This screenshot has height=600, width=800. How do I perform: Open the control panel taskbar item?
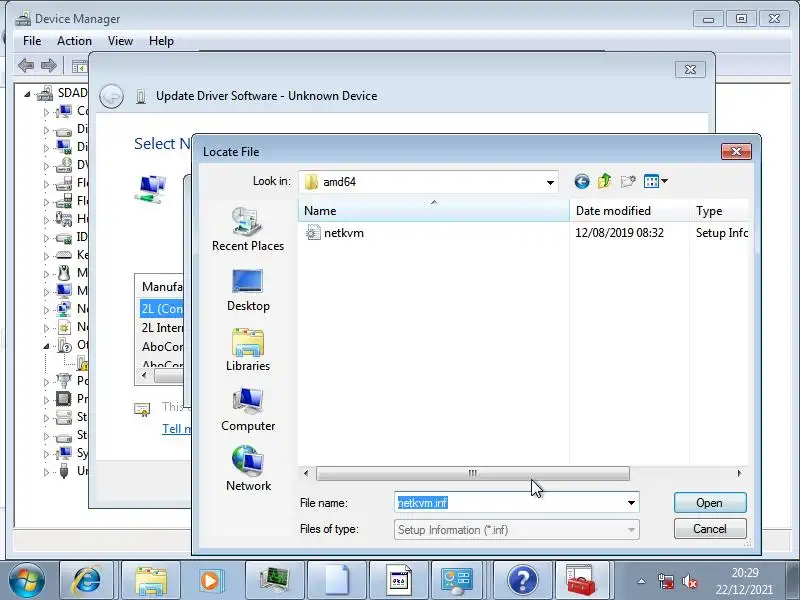[458, 580]
